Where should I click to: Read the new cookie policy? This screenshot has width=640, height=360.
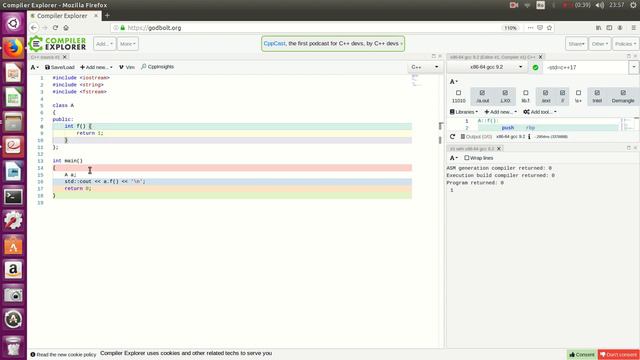[x=63, y=354]
